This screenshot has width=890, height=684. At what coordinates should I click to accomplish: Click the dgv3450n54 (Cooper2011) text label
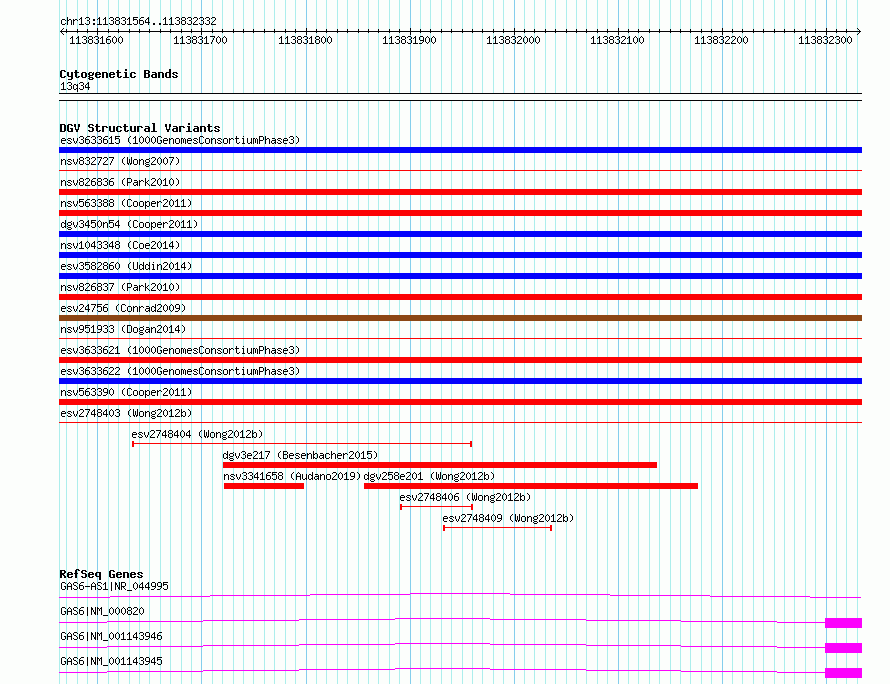coord(129,224)
